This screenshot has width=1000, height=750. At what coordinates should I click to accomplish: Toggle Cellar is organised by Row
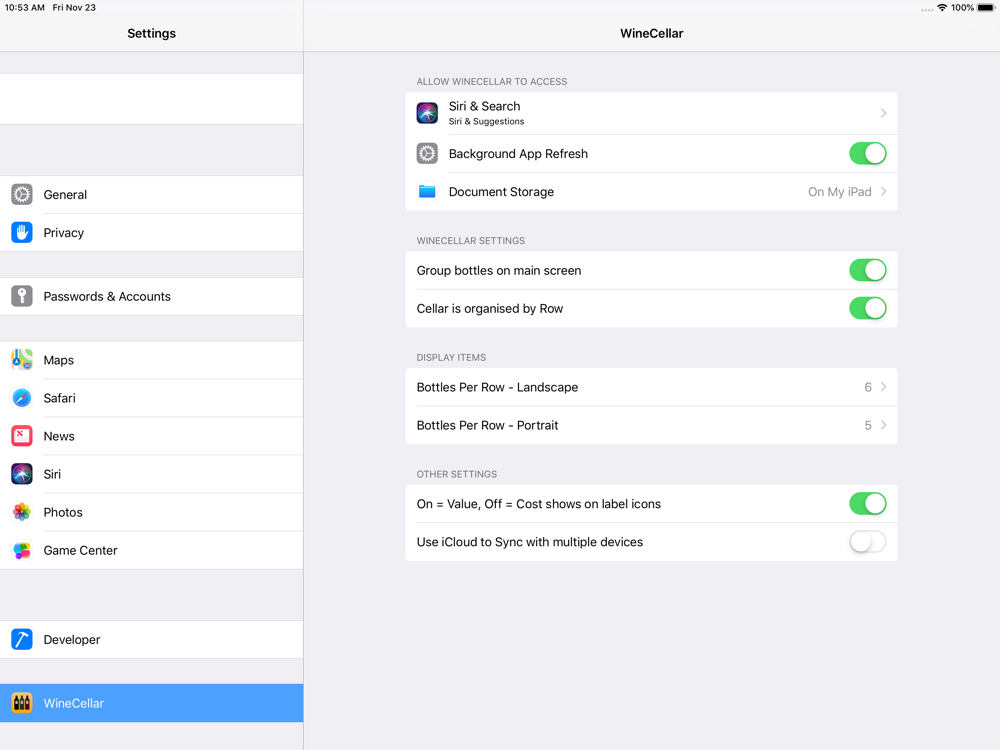click(867, 309)
